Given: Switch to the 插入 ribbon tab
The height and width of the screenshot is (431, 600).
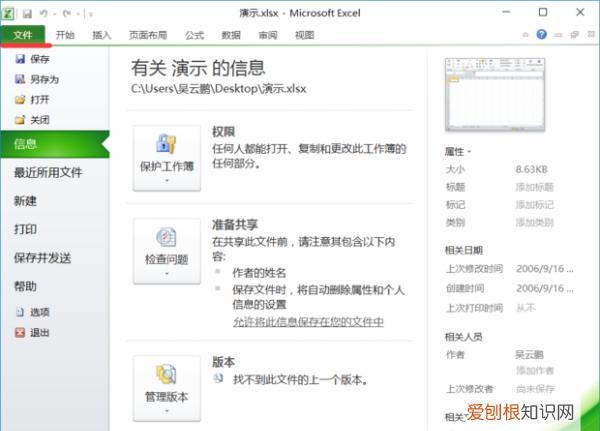Looking at the screenshot, I should [x=102, y=35].
